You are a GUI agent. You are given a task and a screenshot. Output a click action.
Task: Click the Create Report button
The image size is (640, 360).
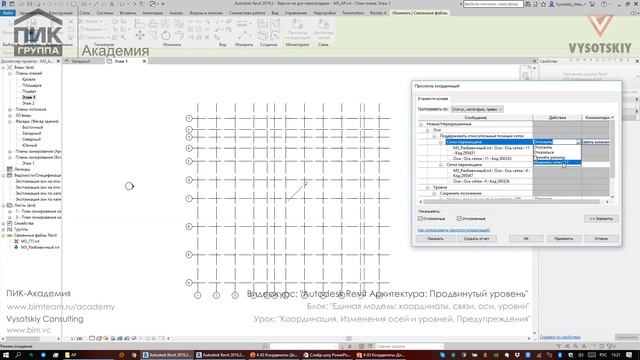tap(476, 238)
